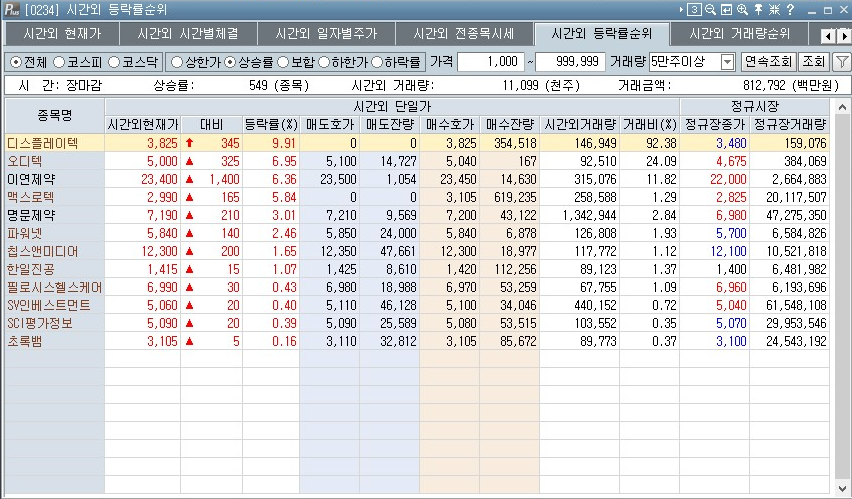Click the 대비 column header
The image size is (852, 499).
point(211,124)
